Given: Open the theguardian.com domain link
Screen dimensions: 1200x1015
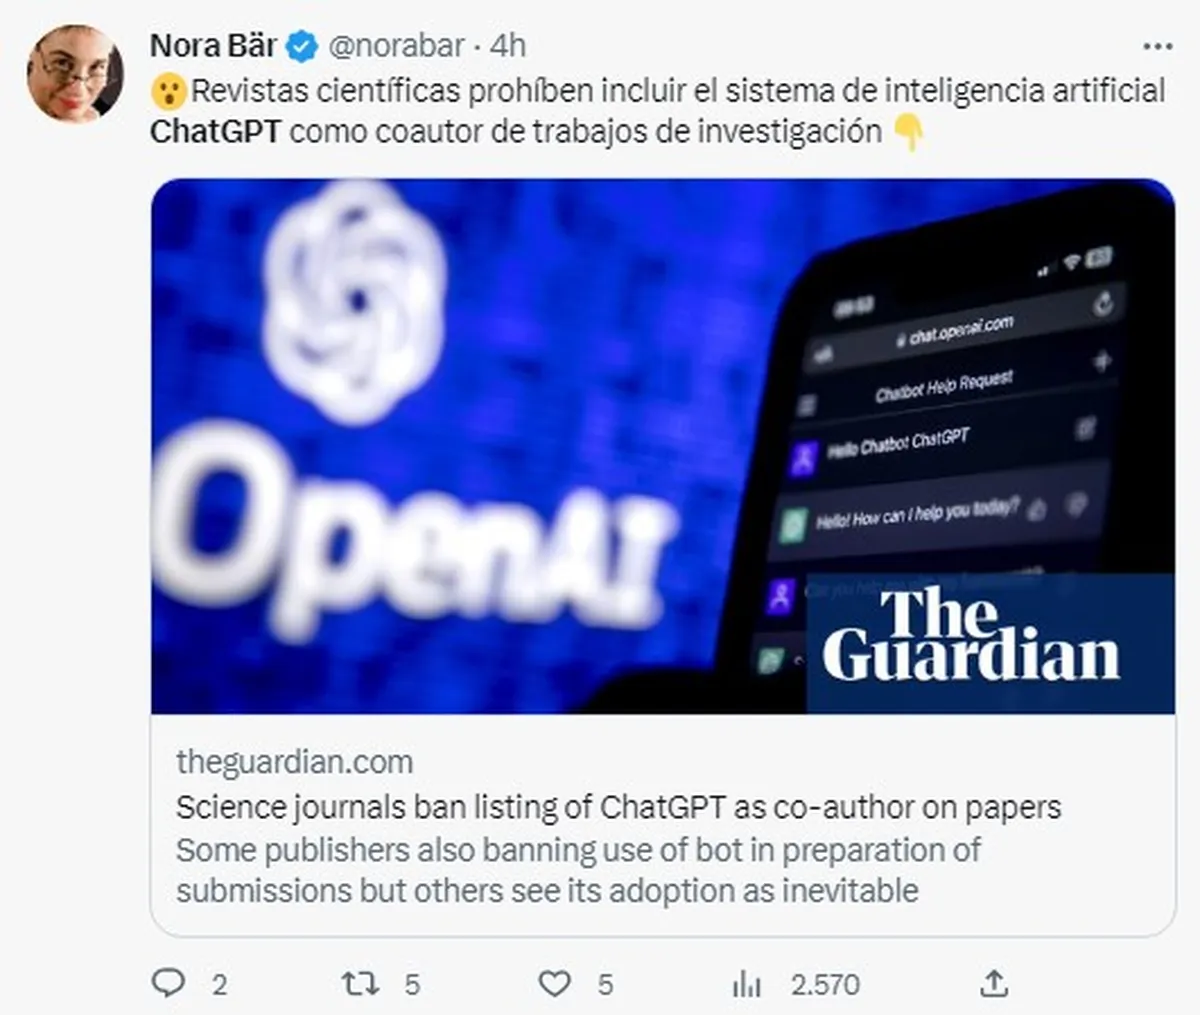Looking at the screenshot, I should pos(294,762).
